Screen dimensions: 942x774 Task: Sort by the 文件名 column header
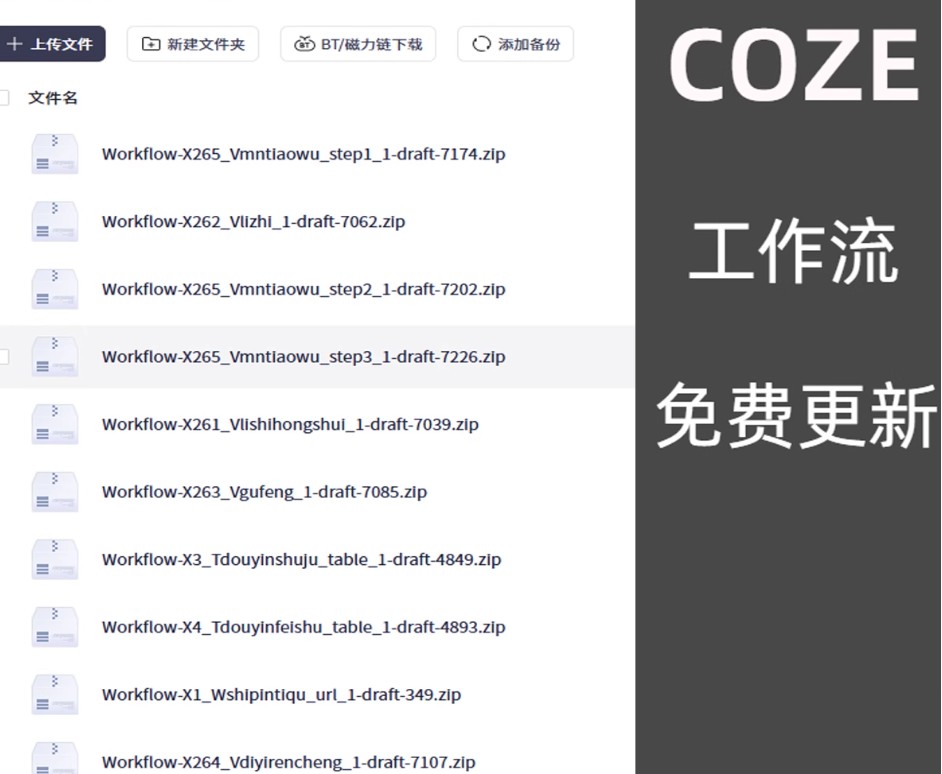(x=53, y=98)
